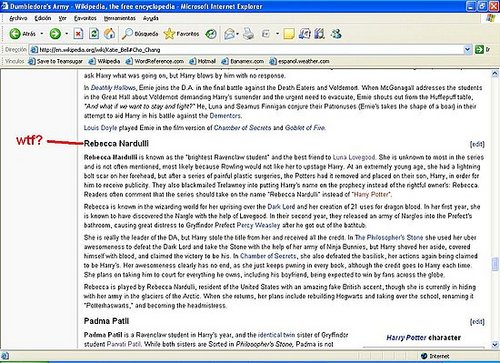Screen dimensions: 500x363
Task: Open Chamber of Secrets link in Rebecca section
Action: tap(268, 256)
